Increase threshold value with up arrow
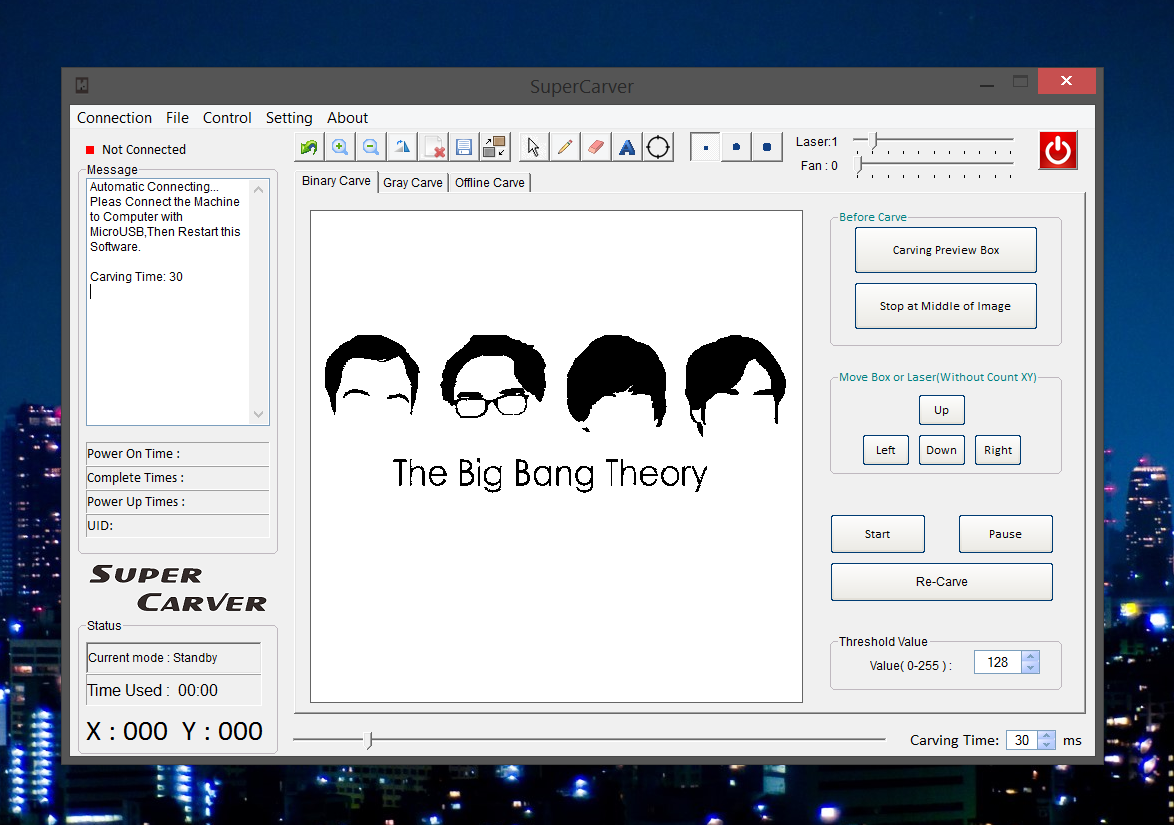Image resolution: width=1174 pixels, height=825 pixels. 1030,657
